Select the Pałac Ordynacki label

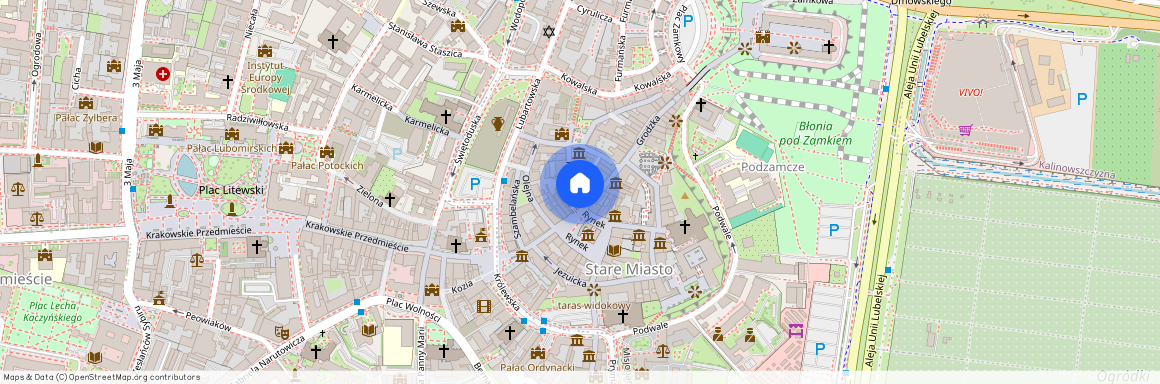[x=538, y=367]
